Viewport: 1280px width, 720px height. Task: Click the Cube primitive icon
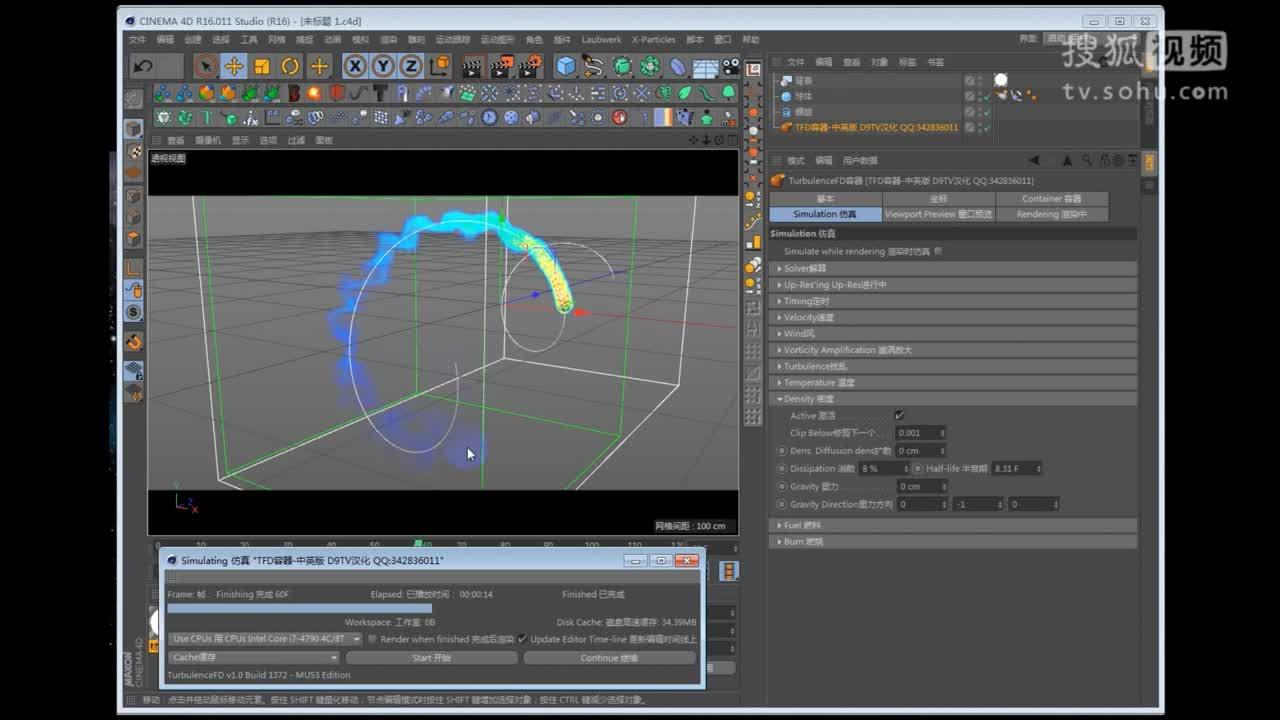click(x=566, y=66)
